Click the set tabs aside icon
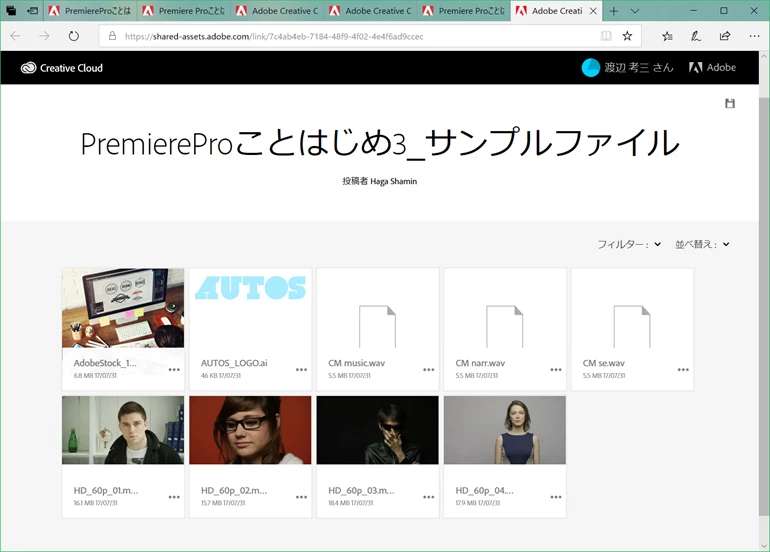 coord(32,11)
